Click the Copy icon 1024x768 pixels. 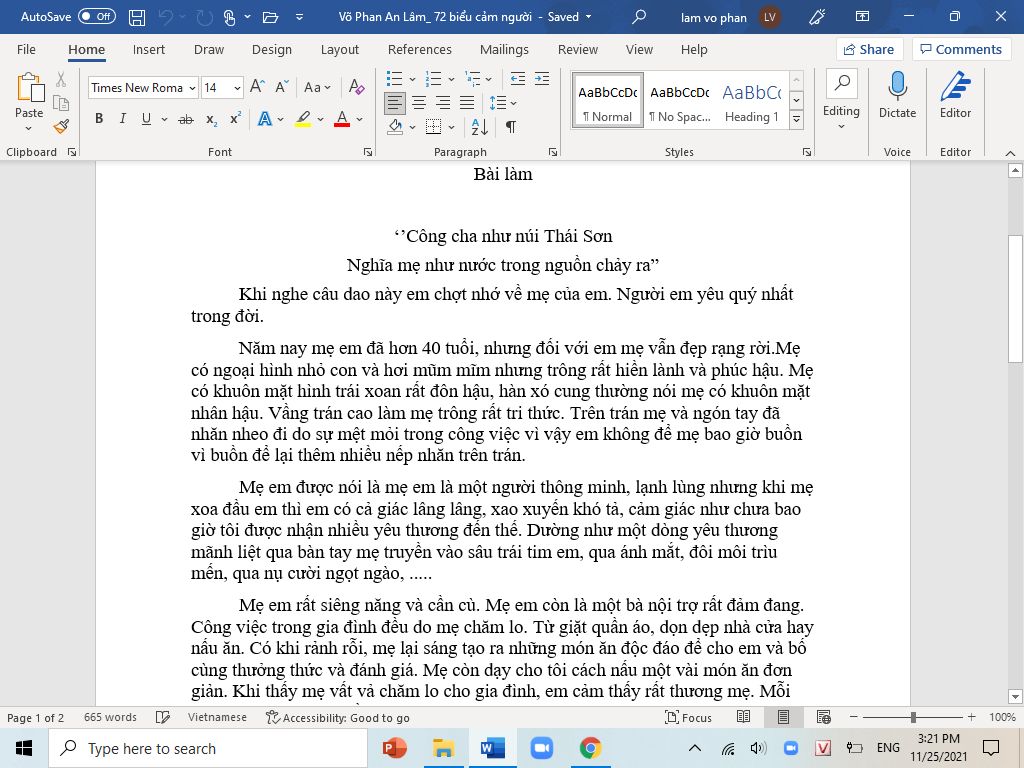coord(61,103)
